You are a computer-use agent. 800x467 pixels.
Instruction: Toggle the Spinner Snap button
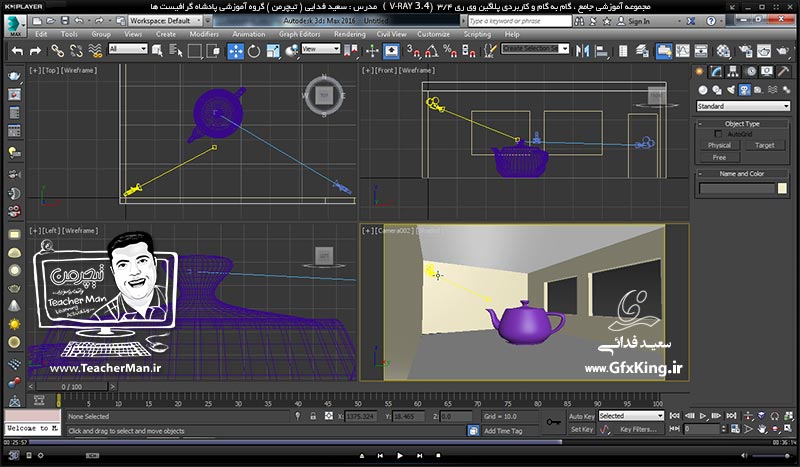tap(468, 51)
